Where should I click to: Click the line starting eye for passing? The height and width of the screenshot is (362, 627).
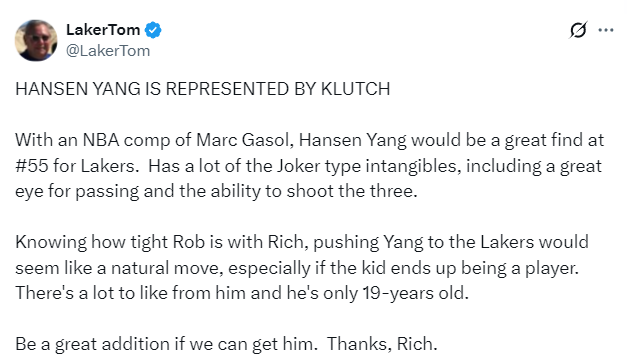coord(216,191)
